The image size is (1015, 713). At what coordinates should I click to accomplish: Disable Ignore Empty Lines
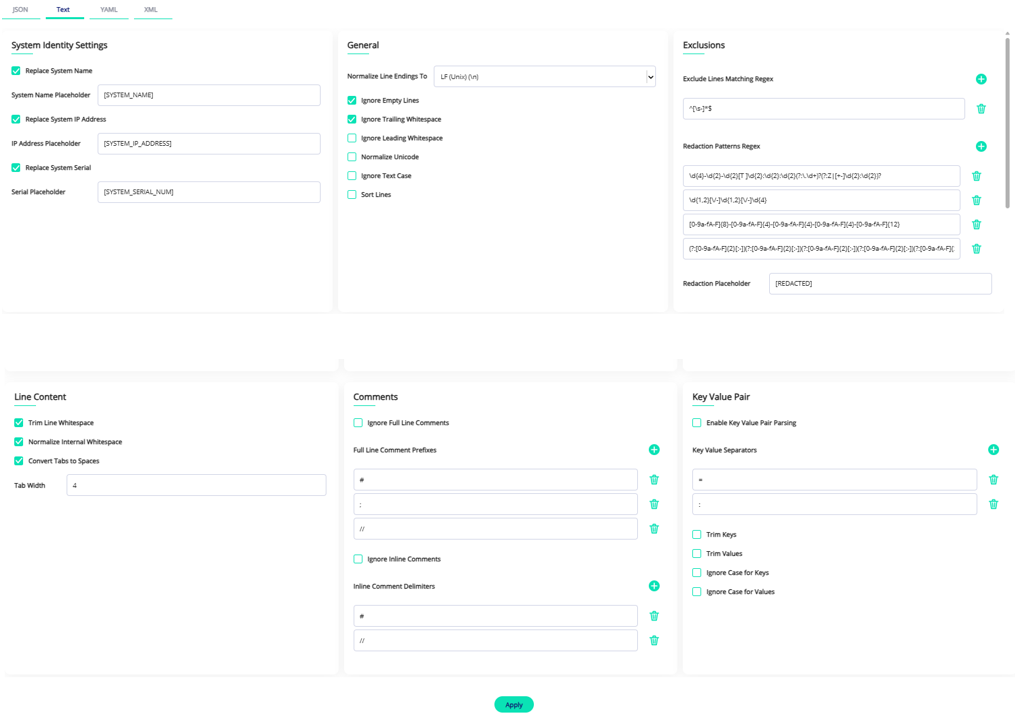click(351, 100)
